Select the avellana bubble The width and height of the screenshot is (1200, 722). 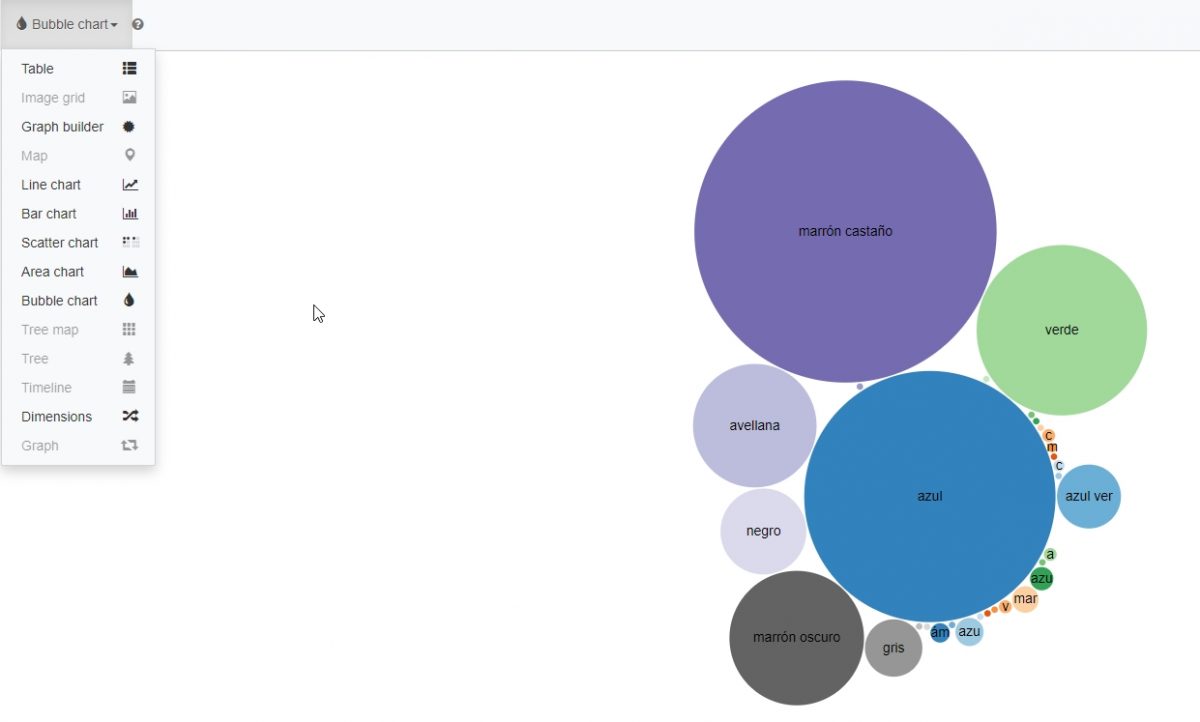(755, 425)
